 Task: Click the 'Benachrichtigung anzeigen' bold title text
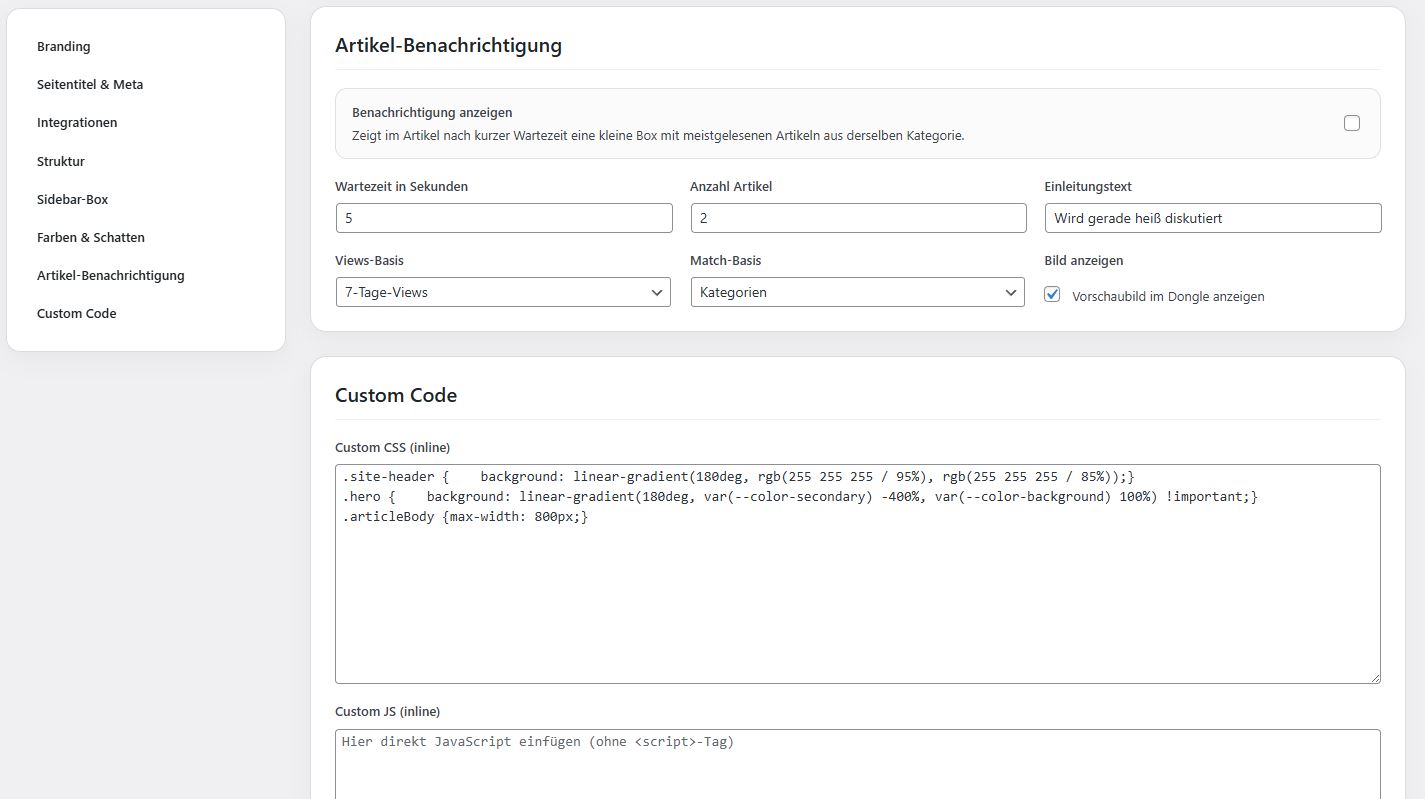[x=432, y=113]
